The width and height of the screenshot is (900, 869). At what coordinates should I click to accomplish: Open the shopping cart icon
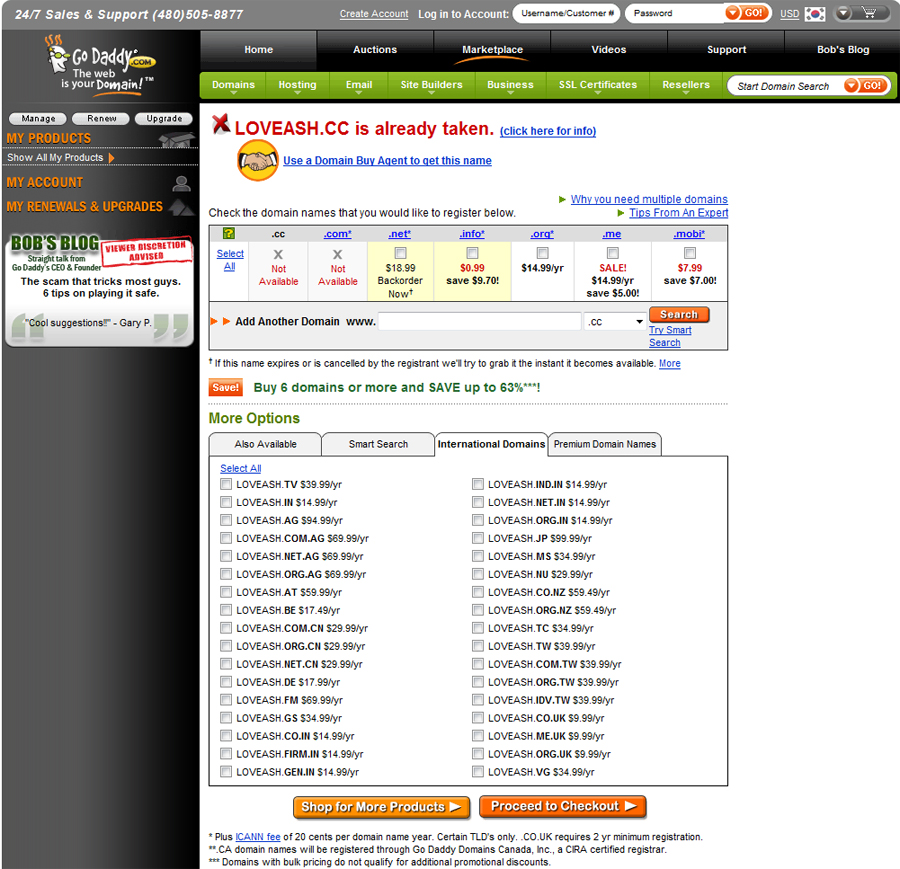pyautogui.click(x=870, y=13)
